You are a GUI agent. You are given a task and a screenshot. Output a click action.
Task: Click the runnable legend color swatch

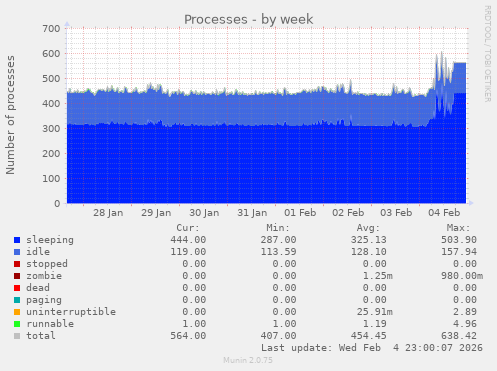pos(17,324)
